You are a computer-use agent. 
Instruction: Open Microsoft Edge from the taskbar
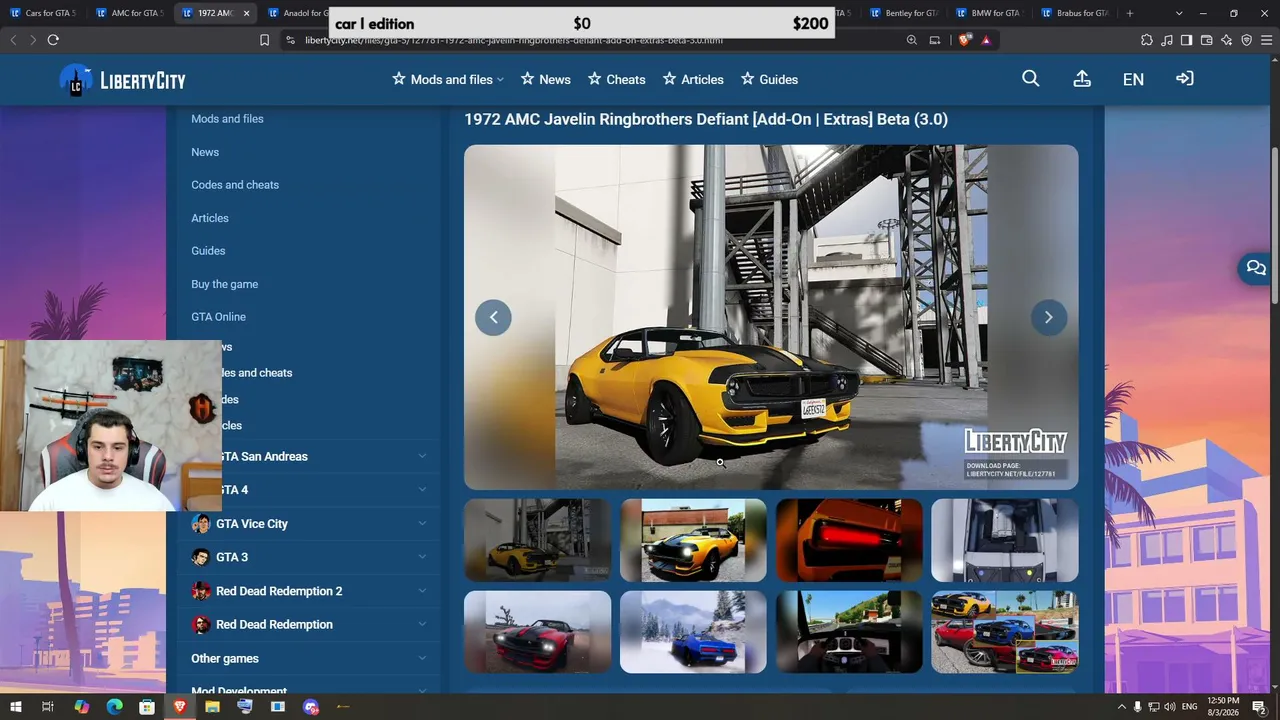[114, 707]
